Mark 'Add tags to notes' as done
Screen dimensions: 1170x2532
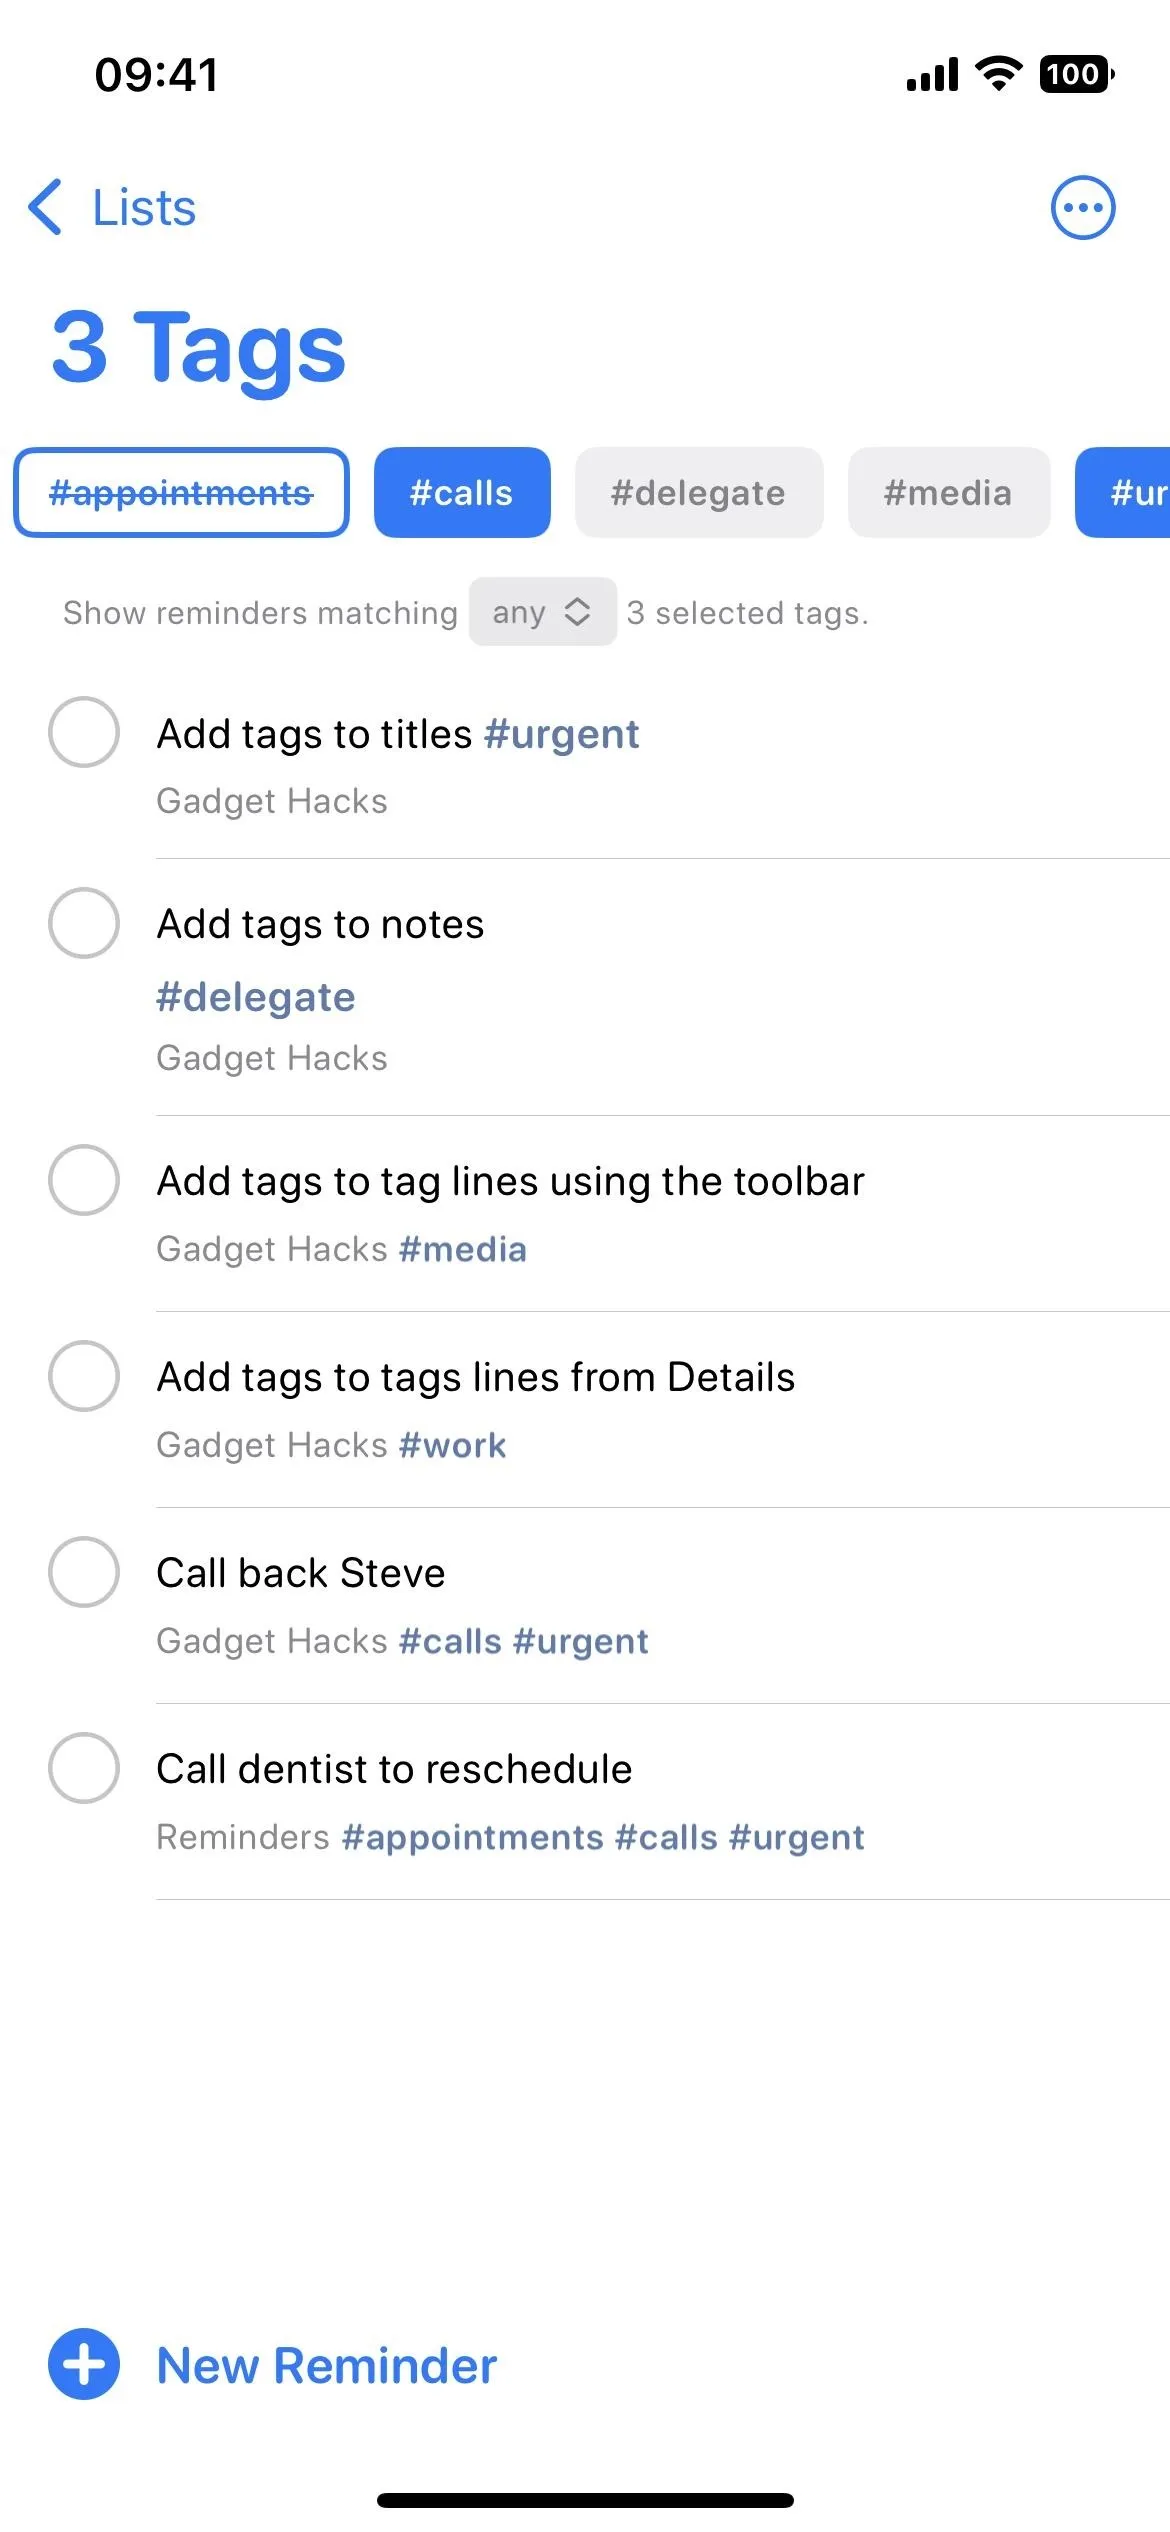click(x=84, y=923)
